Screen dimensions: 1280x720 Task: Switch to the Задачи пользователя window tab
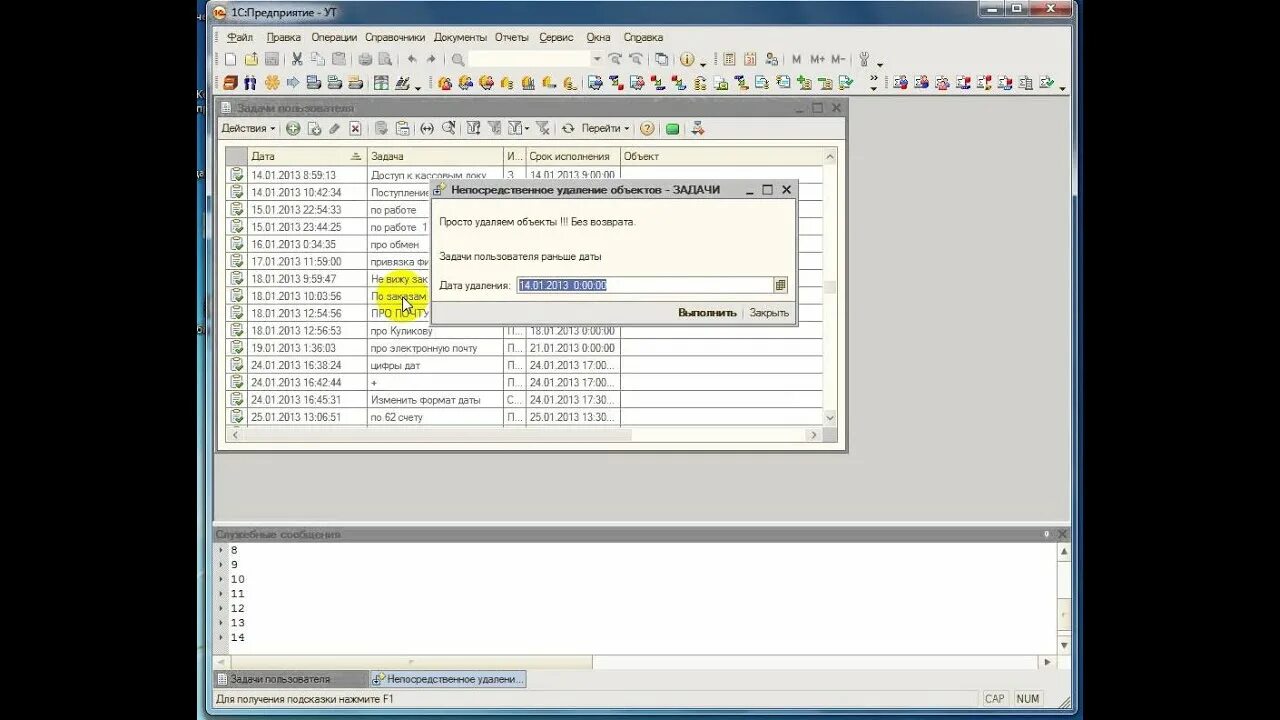click(290, 679)
